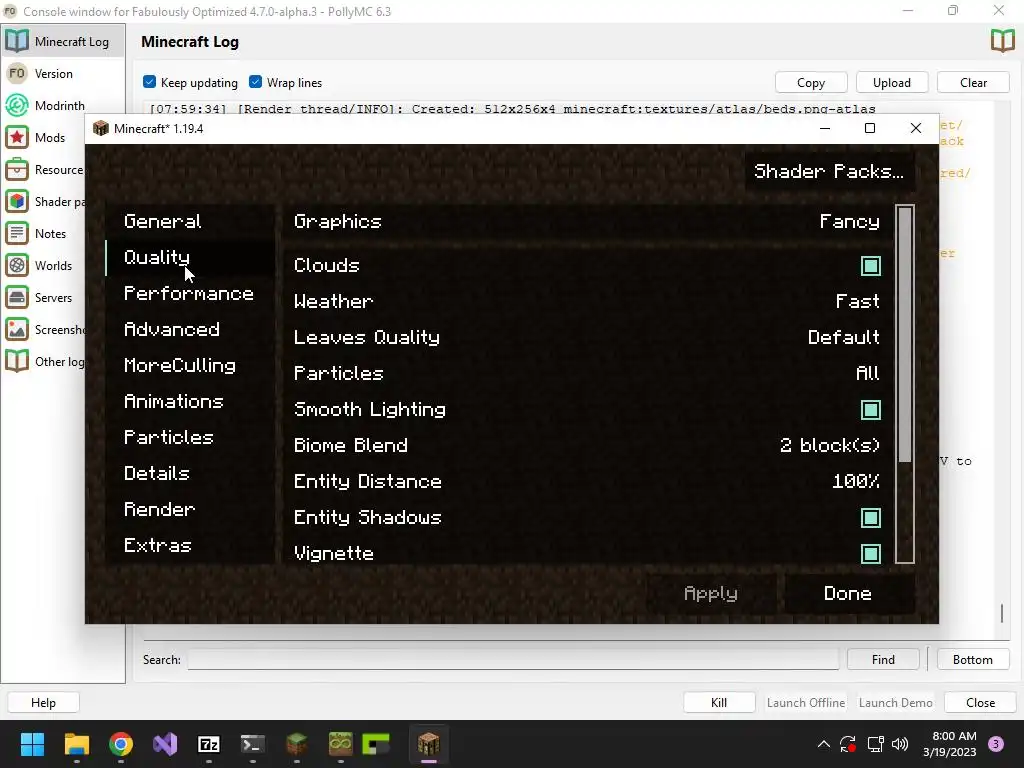Open 7-Zip from taskbar

pos(208,744)
